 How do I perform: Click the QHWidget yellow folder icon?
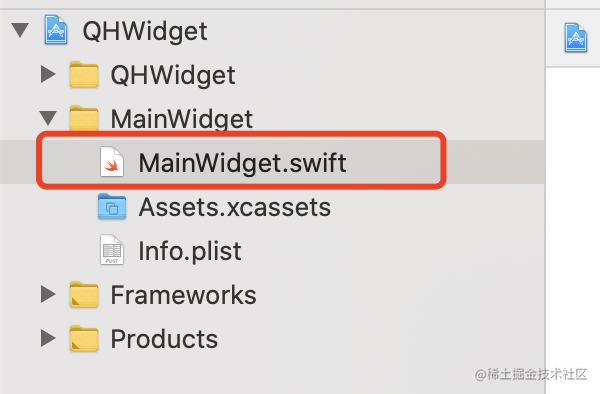[x=84, y=74]
